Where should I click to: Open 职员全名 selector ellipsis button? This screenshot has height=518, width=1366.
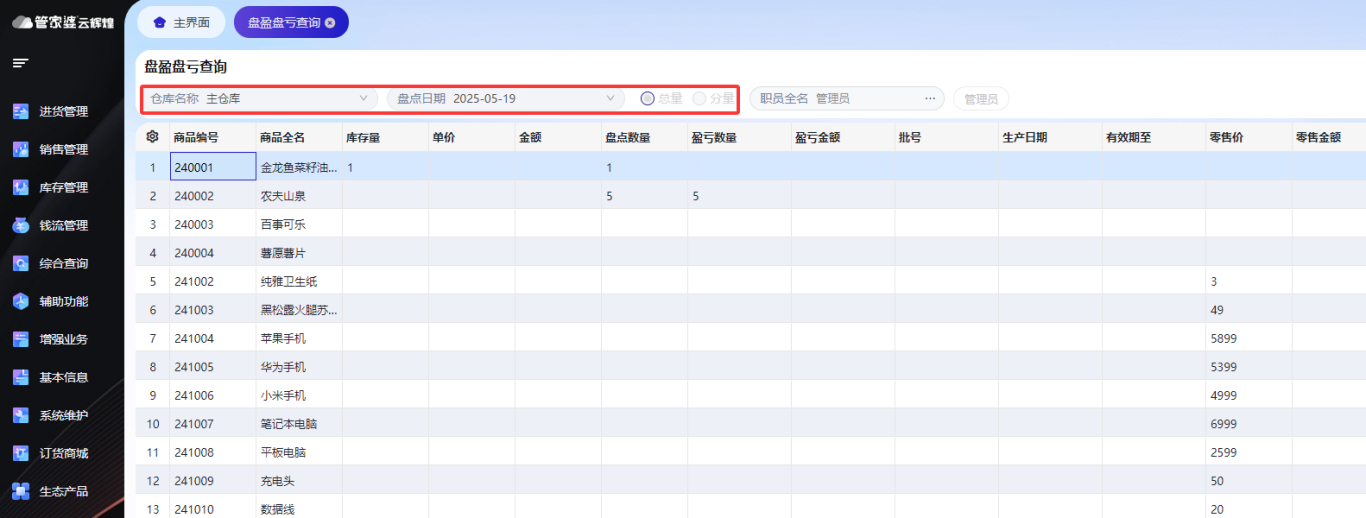click(x=930, y=99)
